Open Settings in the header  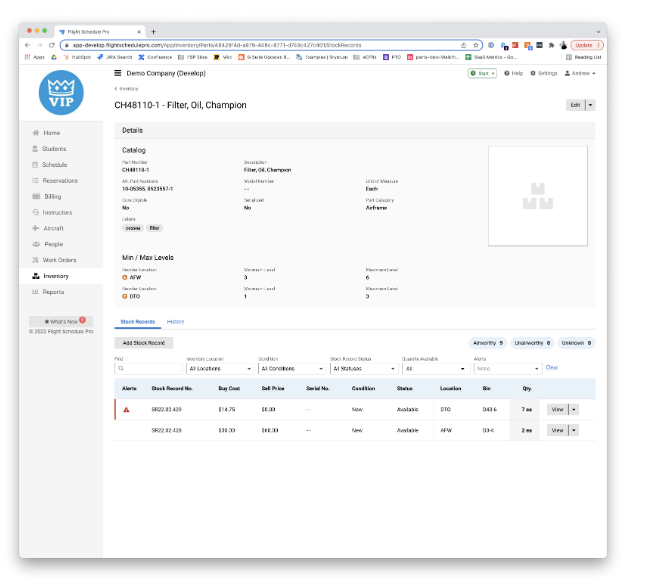(x=543, y=73)
